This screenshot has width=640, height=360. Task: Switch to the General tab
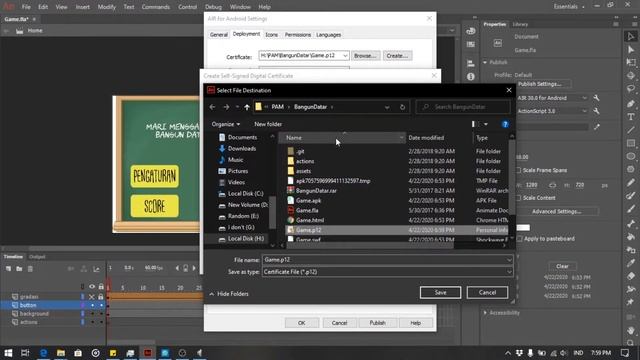click(219, 35)
